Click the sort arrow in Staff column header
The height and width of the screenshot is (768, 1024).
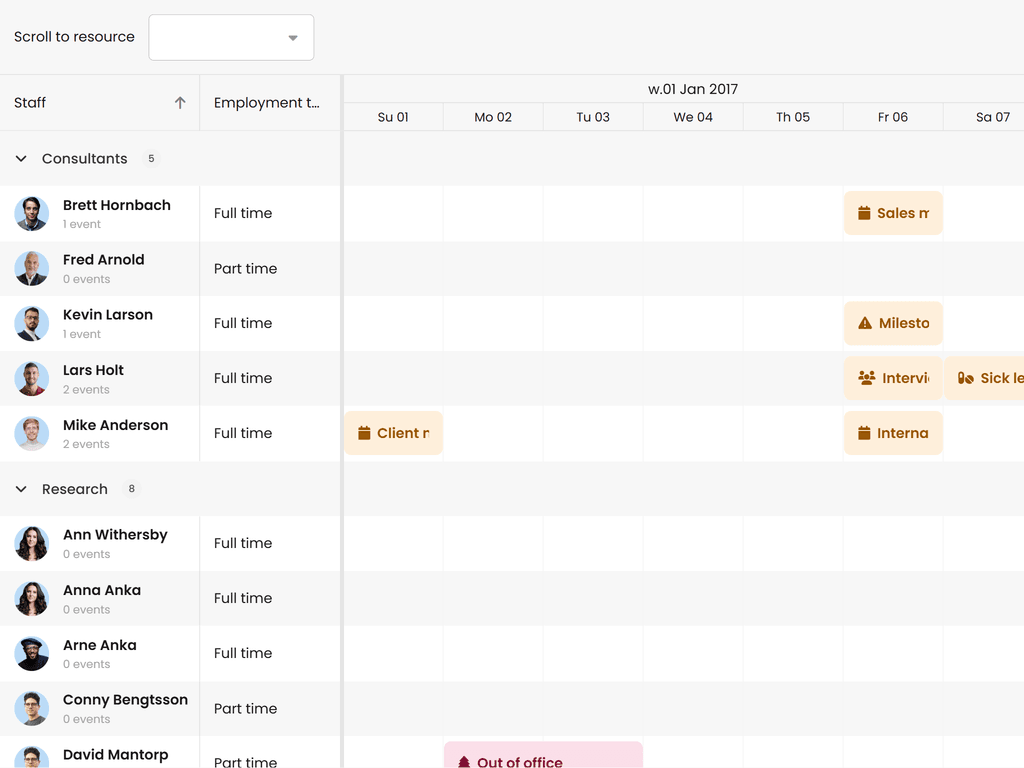[180, 102]
